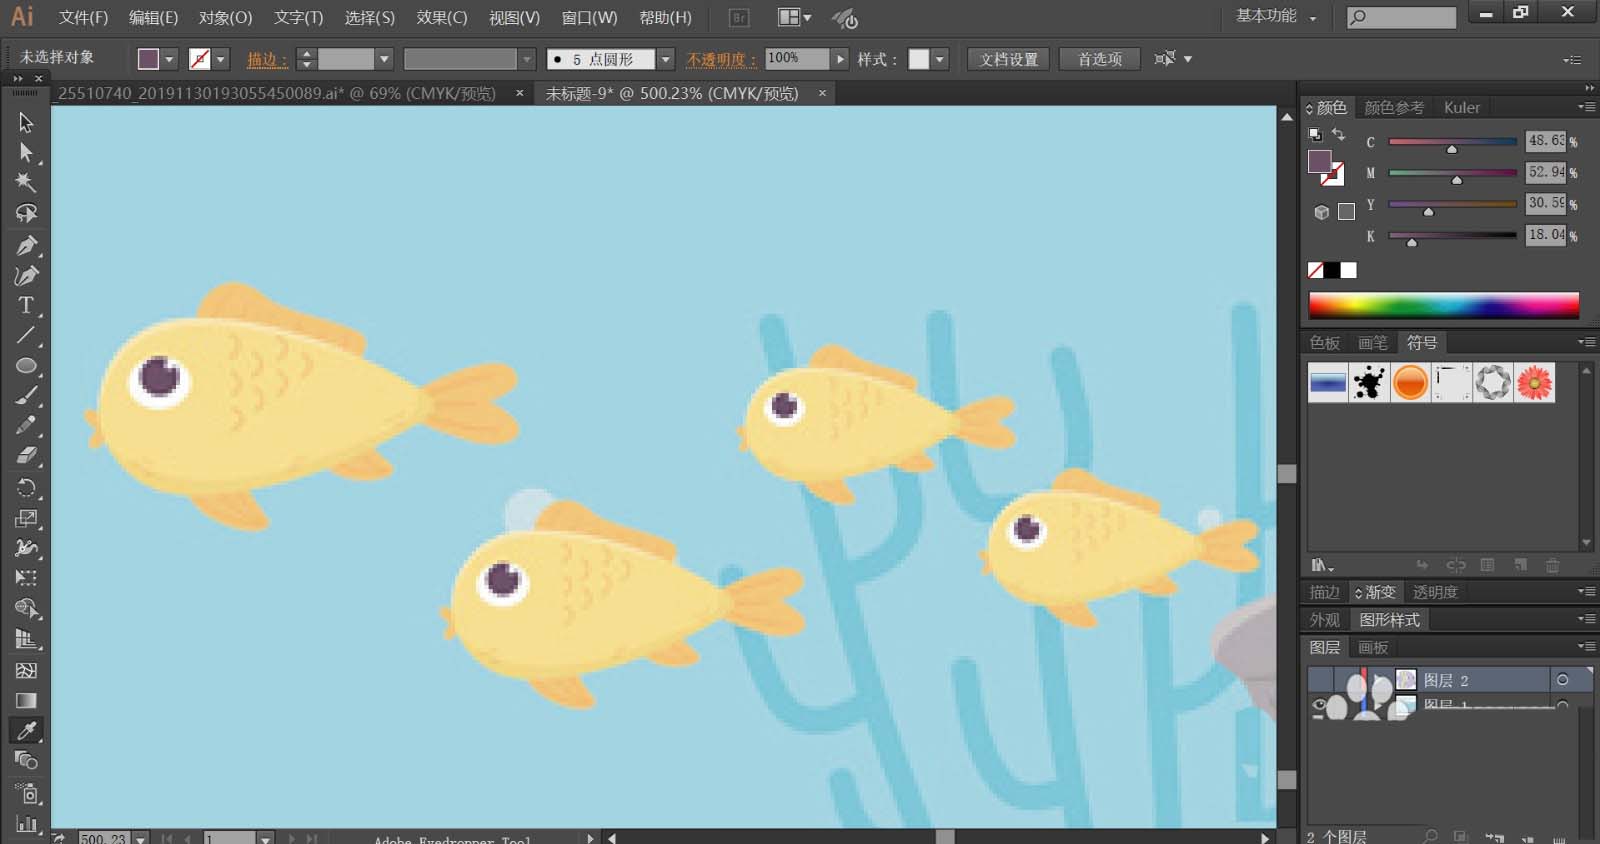Pick the Eyedropper tool
Image resolution: width=1600 pixels, height=844 pixels.
point(26,730)
